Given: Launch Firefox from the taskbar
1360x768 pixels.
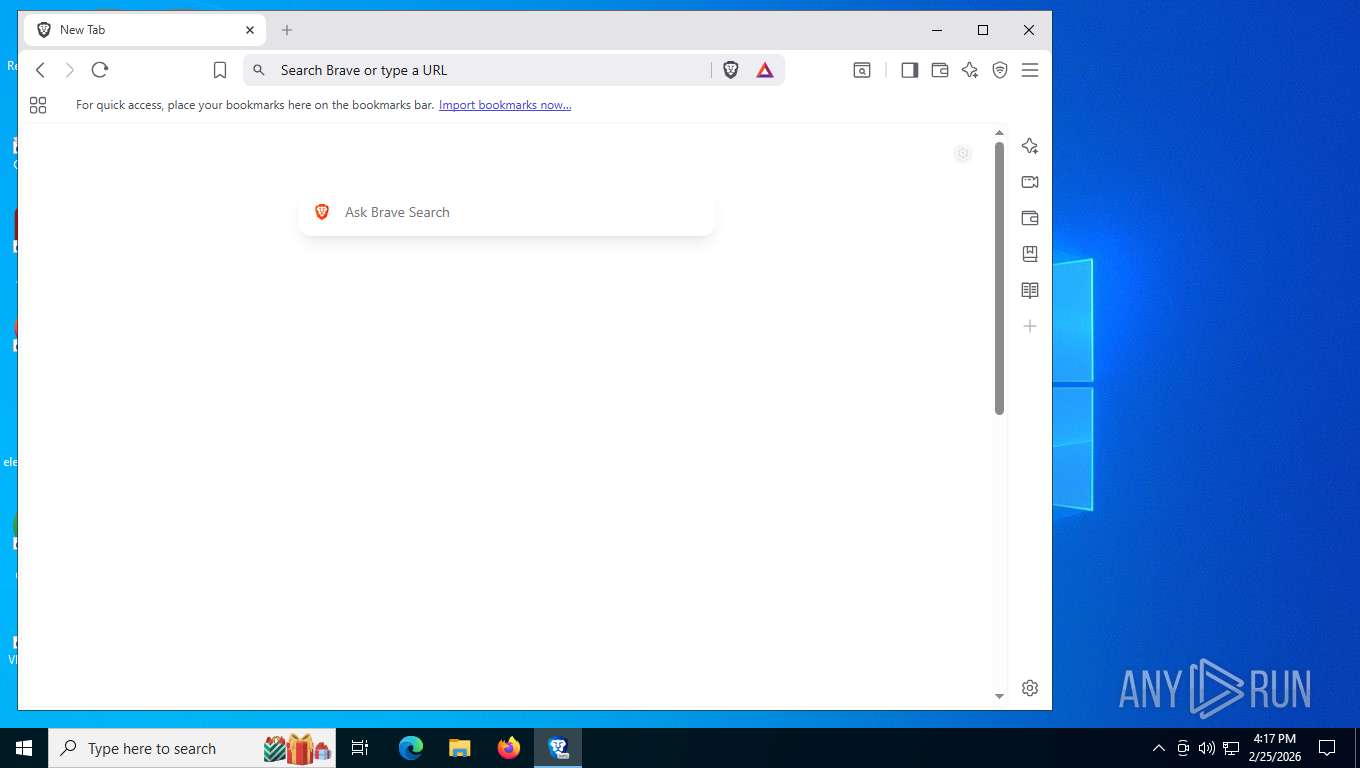Looking at the screenshot, I should (509, 748).
